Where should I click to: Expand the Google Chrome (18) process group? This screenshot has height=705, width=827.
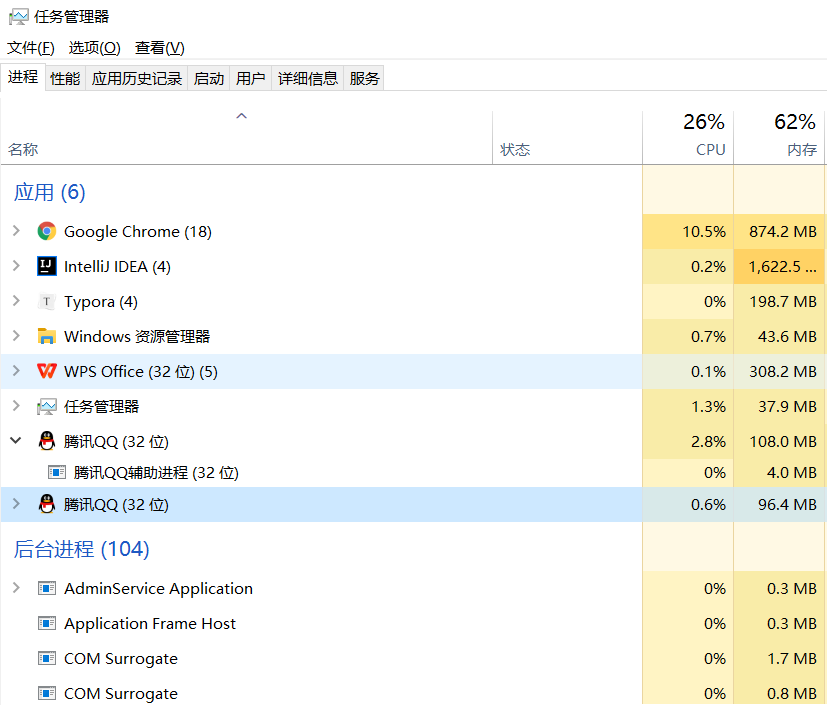(x=16, y=231)
